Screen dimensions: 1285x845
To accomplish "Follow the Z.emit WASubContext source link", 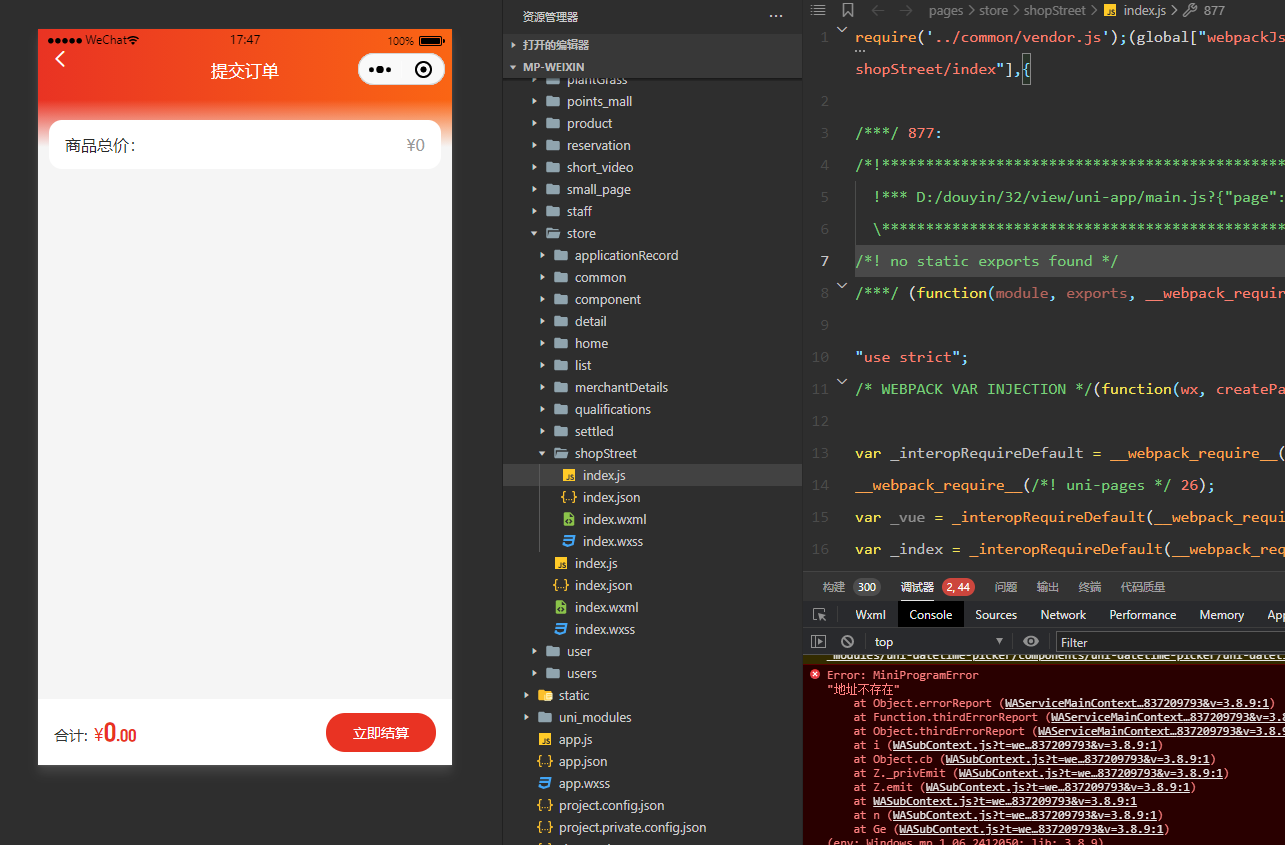I will pos(1058,787).
